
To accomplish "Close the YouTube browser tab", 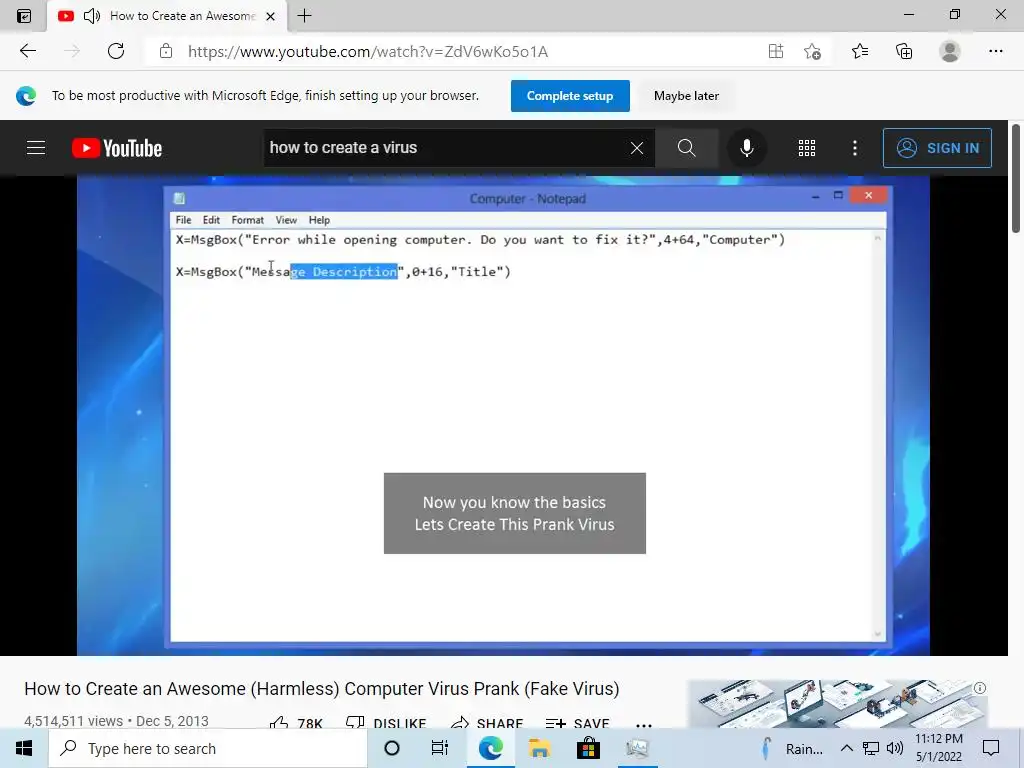I will (270, 16).
